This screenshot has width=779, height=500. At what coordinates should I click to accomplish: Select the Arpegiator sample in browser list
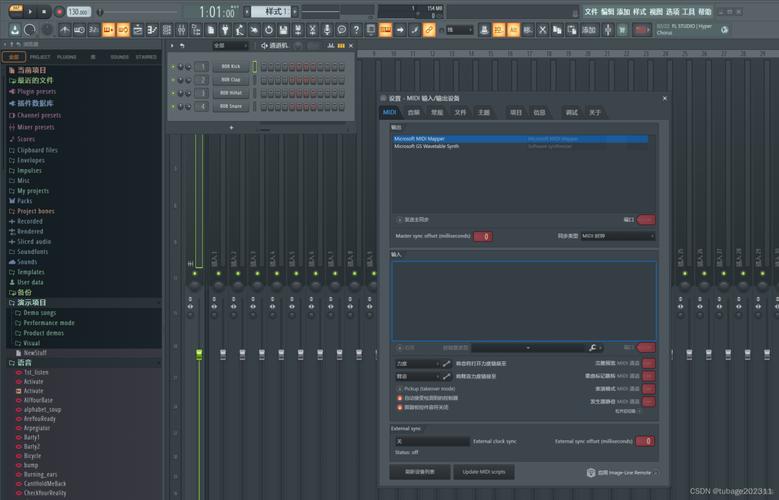pos(34,427)
